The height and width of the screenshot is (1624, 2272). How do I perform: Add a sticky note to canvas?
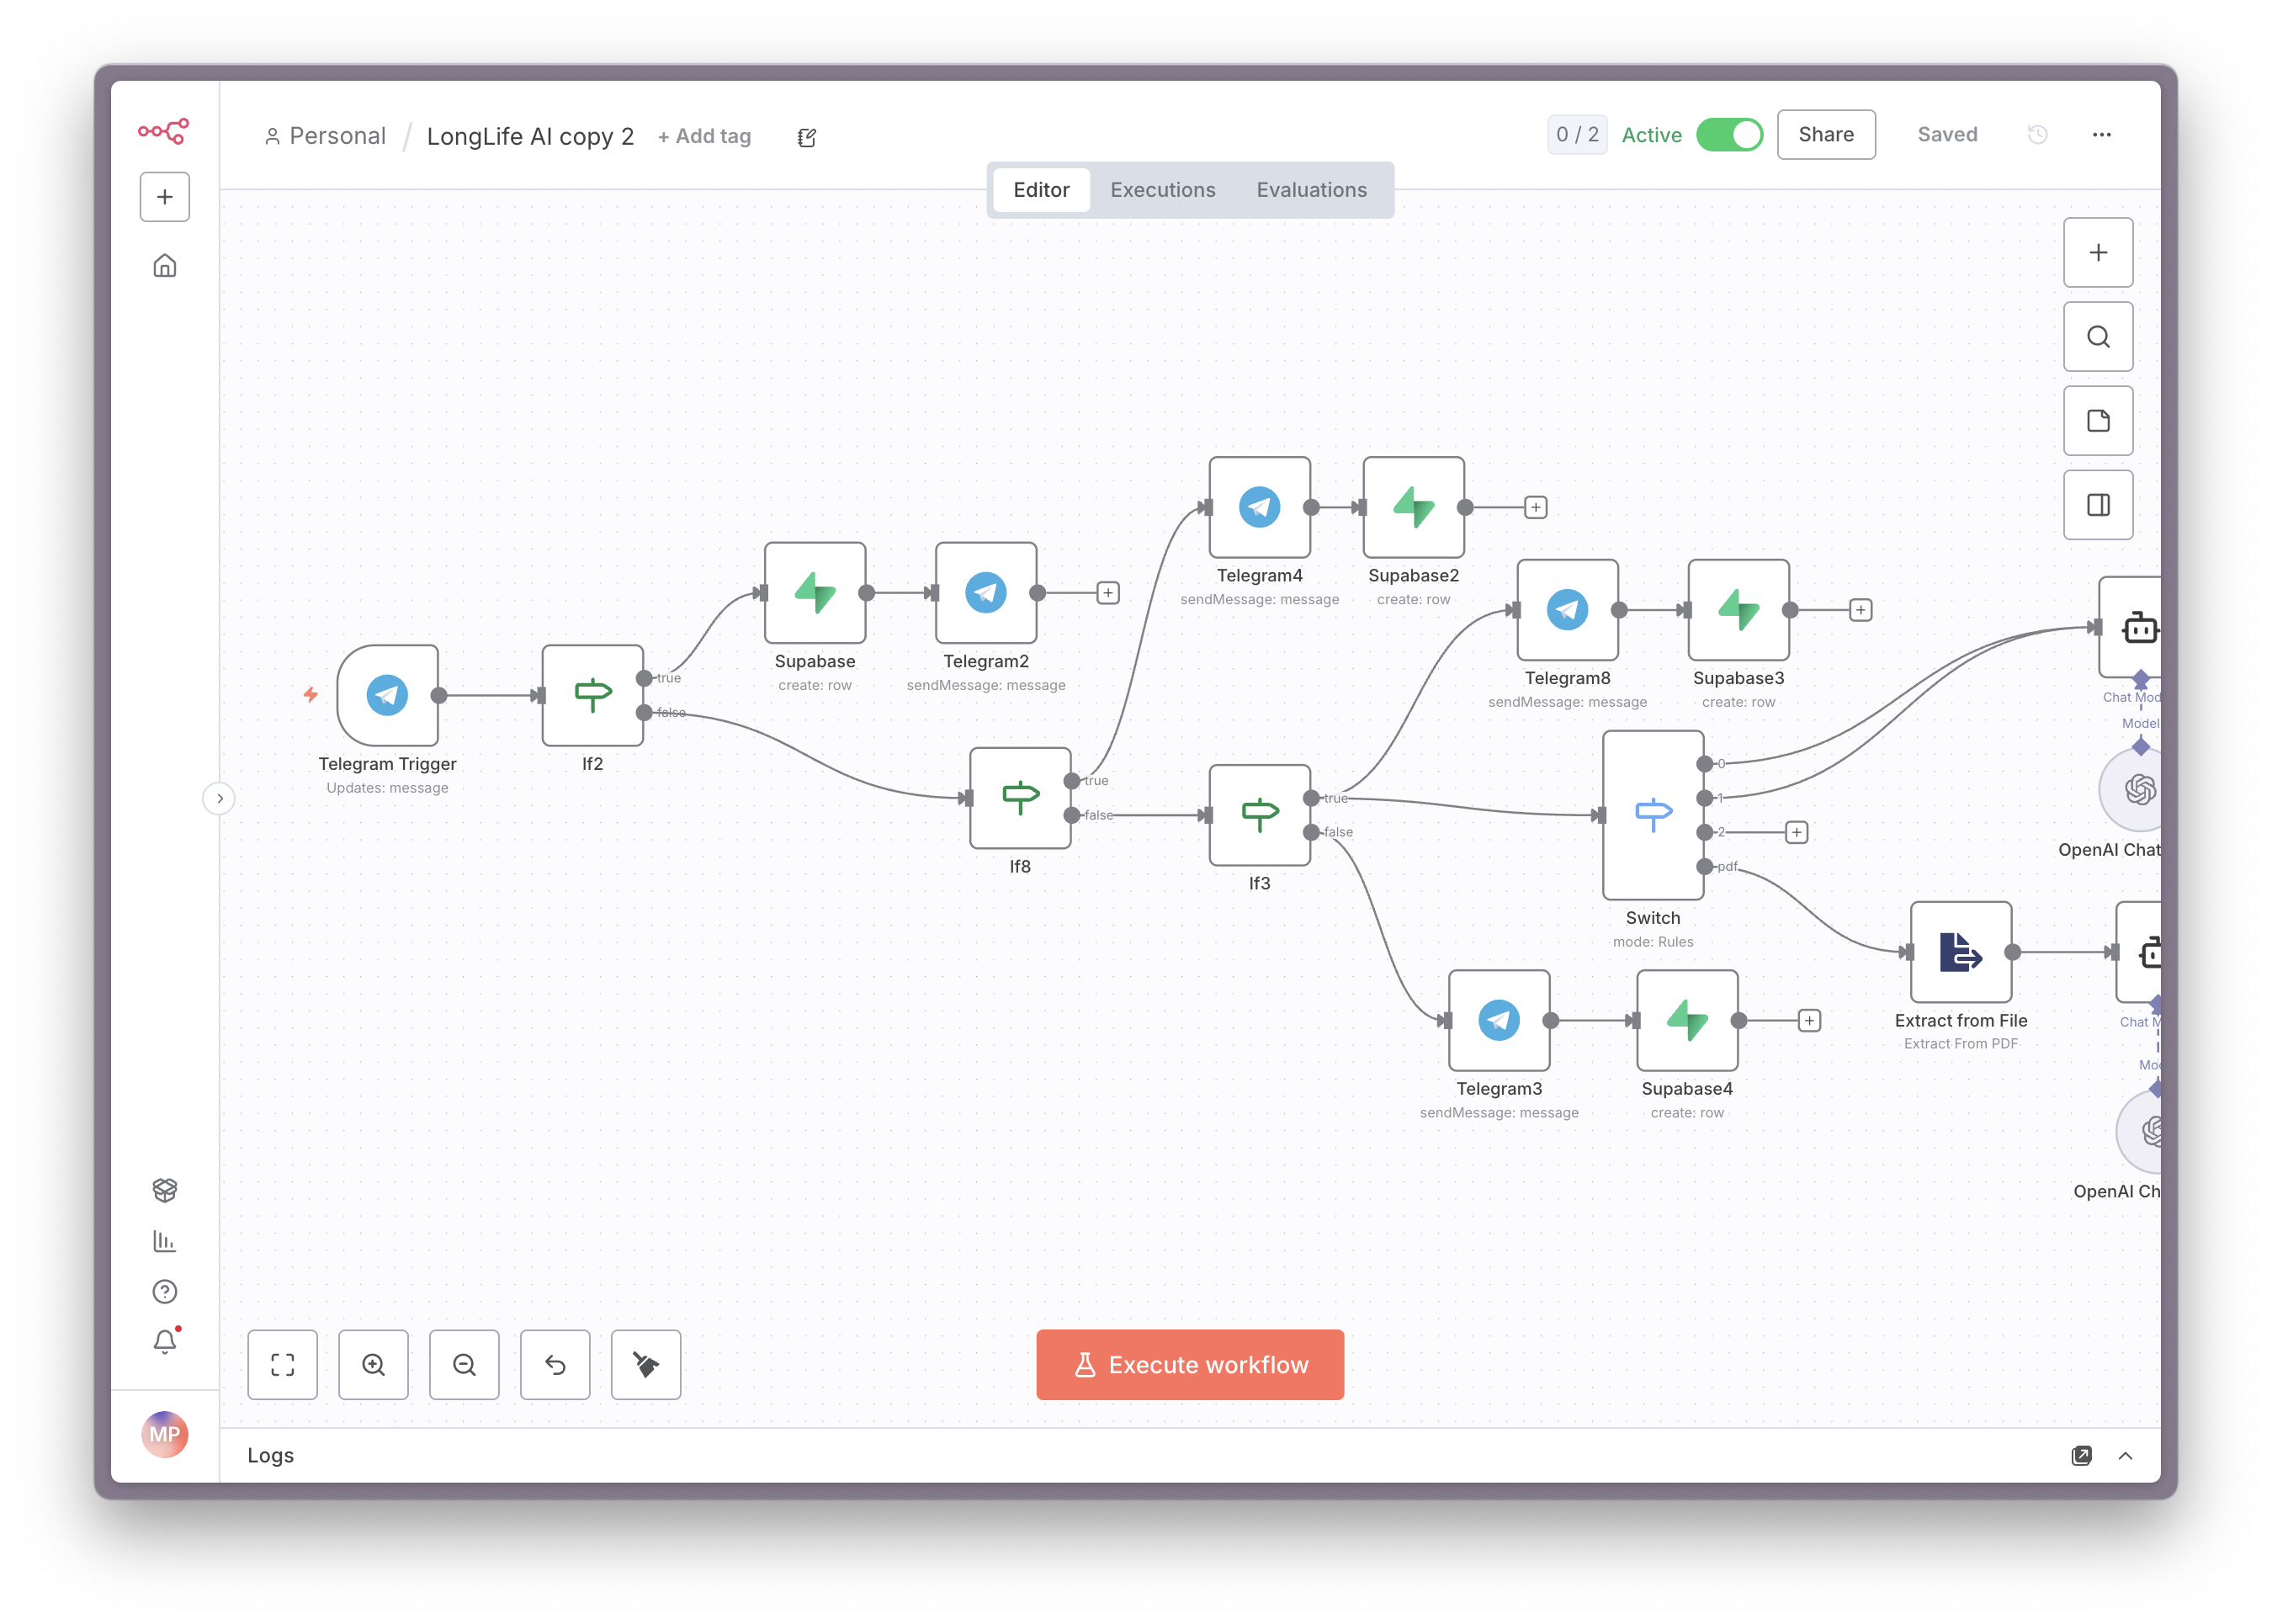[2098, 421]
